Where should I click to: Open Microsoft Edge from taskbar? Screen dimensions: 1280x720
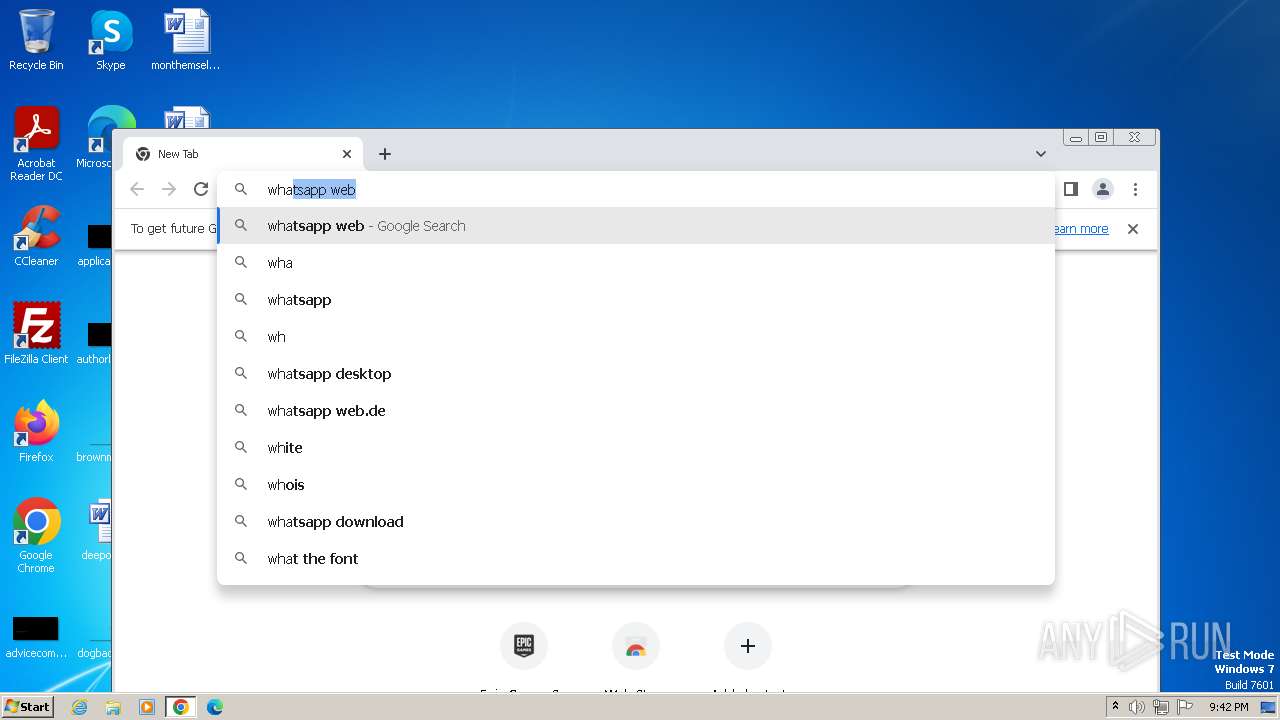pos(214,707)
